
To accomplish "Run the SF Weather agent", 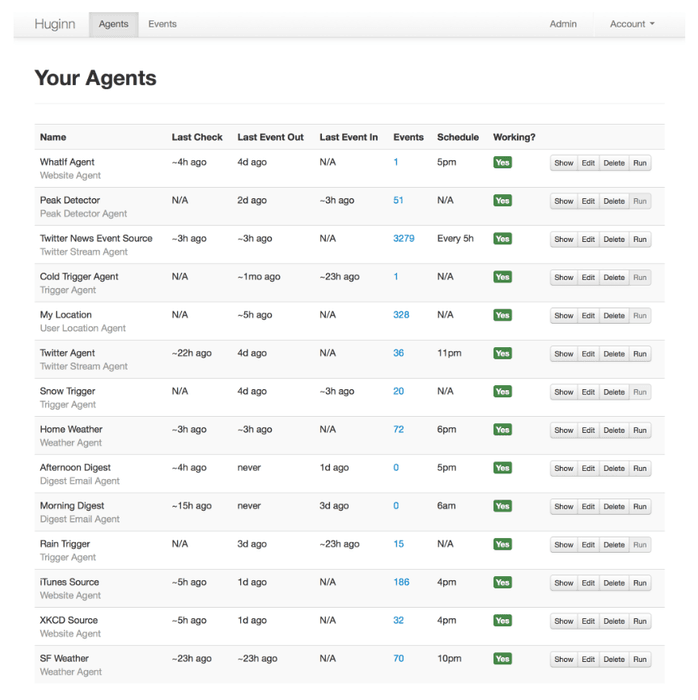I will 640,660.
